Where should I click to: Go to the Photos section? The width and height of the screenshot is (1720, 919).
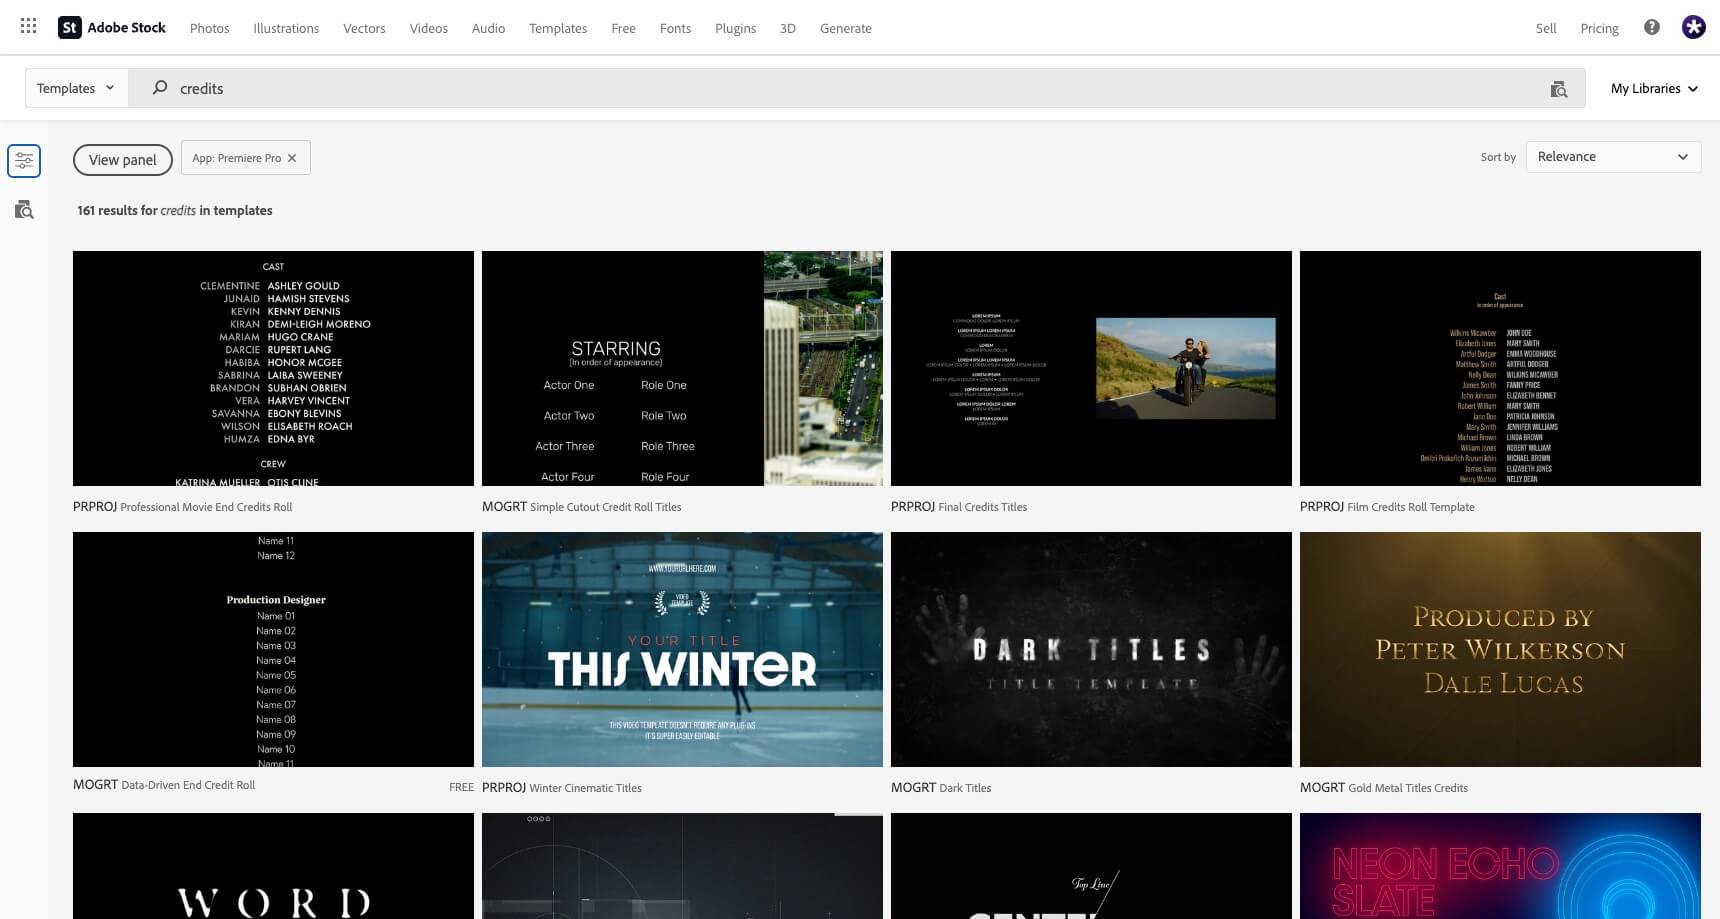(x=210, y=28)
